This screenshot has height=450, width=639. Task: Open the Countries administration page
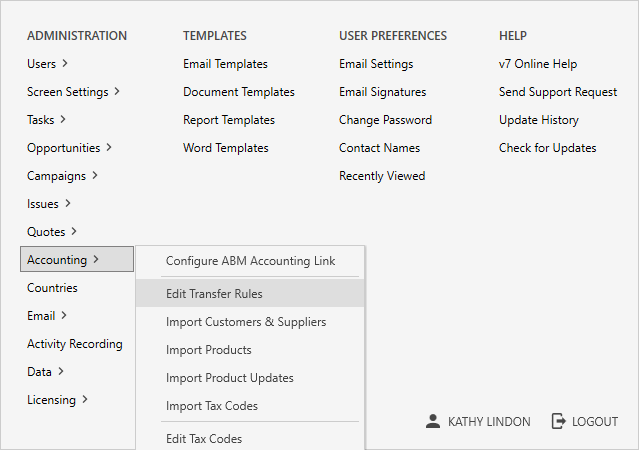tap(52, 288)
